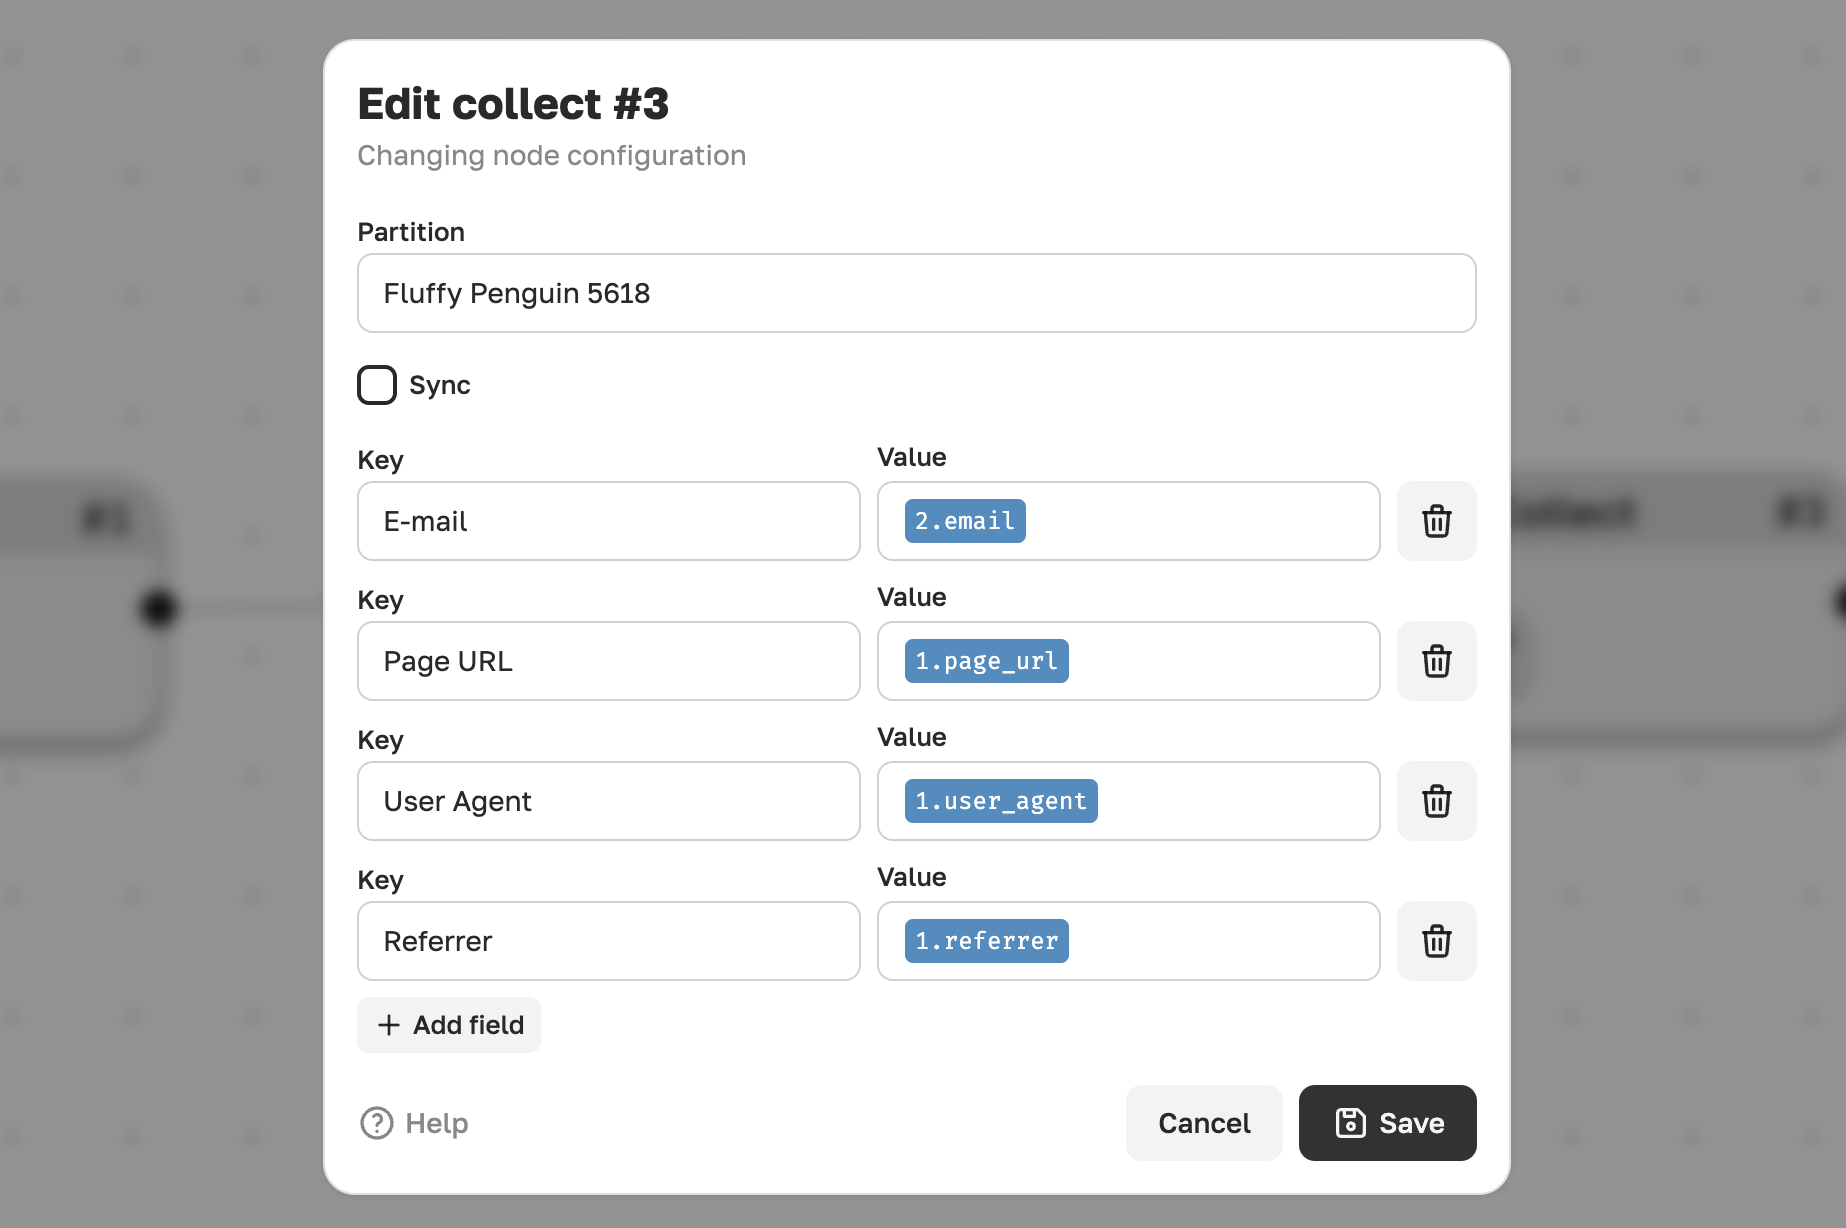This screenshot has height=1228, width=1846.
Task: Select the 1.user_agent value tag
Action: 1001,801
